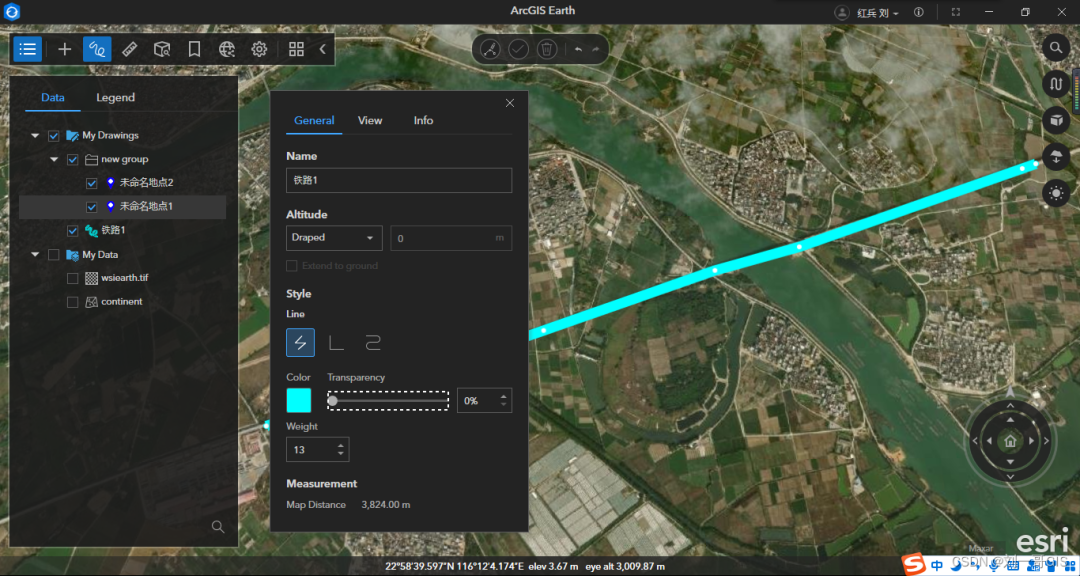The height and width of the screenshot is (576, 1080).
Task: Open the search tool on the right
Action: [x=1055, y=48]
